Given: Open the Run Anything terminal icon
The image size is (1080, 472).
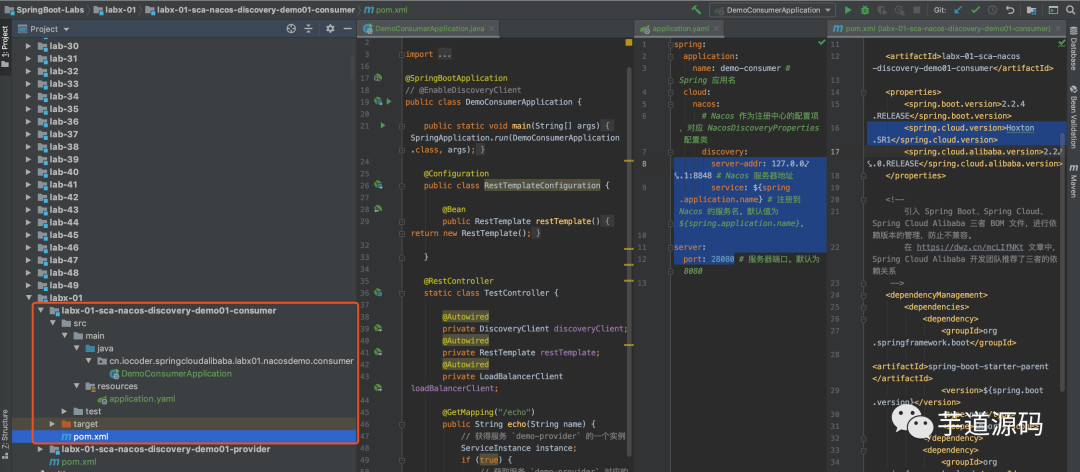Looking at the screenshot, I should click(x=1052, y=10).
